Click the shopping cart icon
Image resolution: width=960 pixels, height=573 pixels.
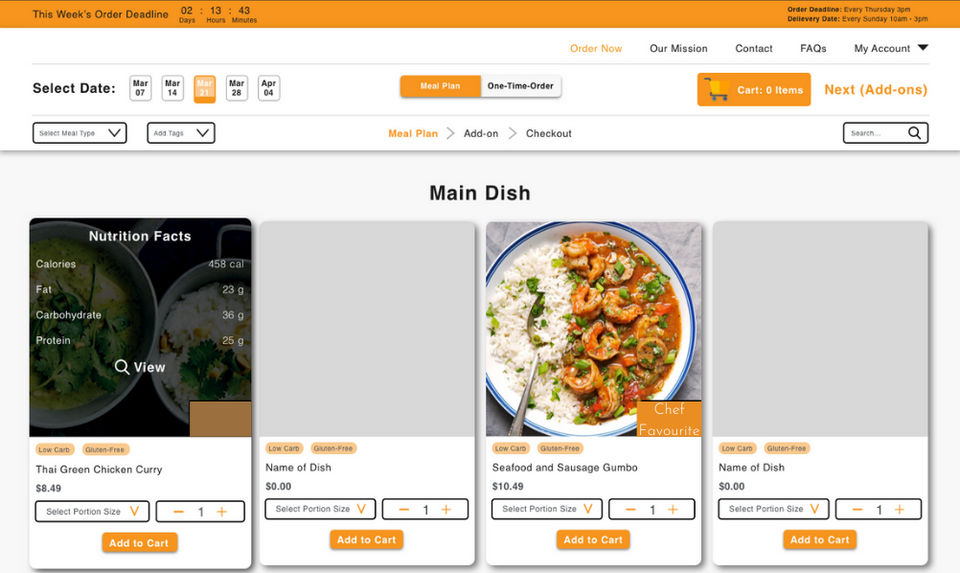[x=716, y=89]
